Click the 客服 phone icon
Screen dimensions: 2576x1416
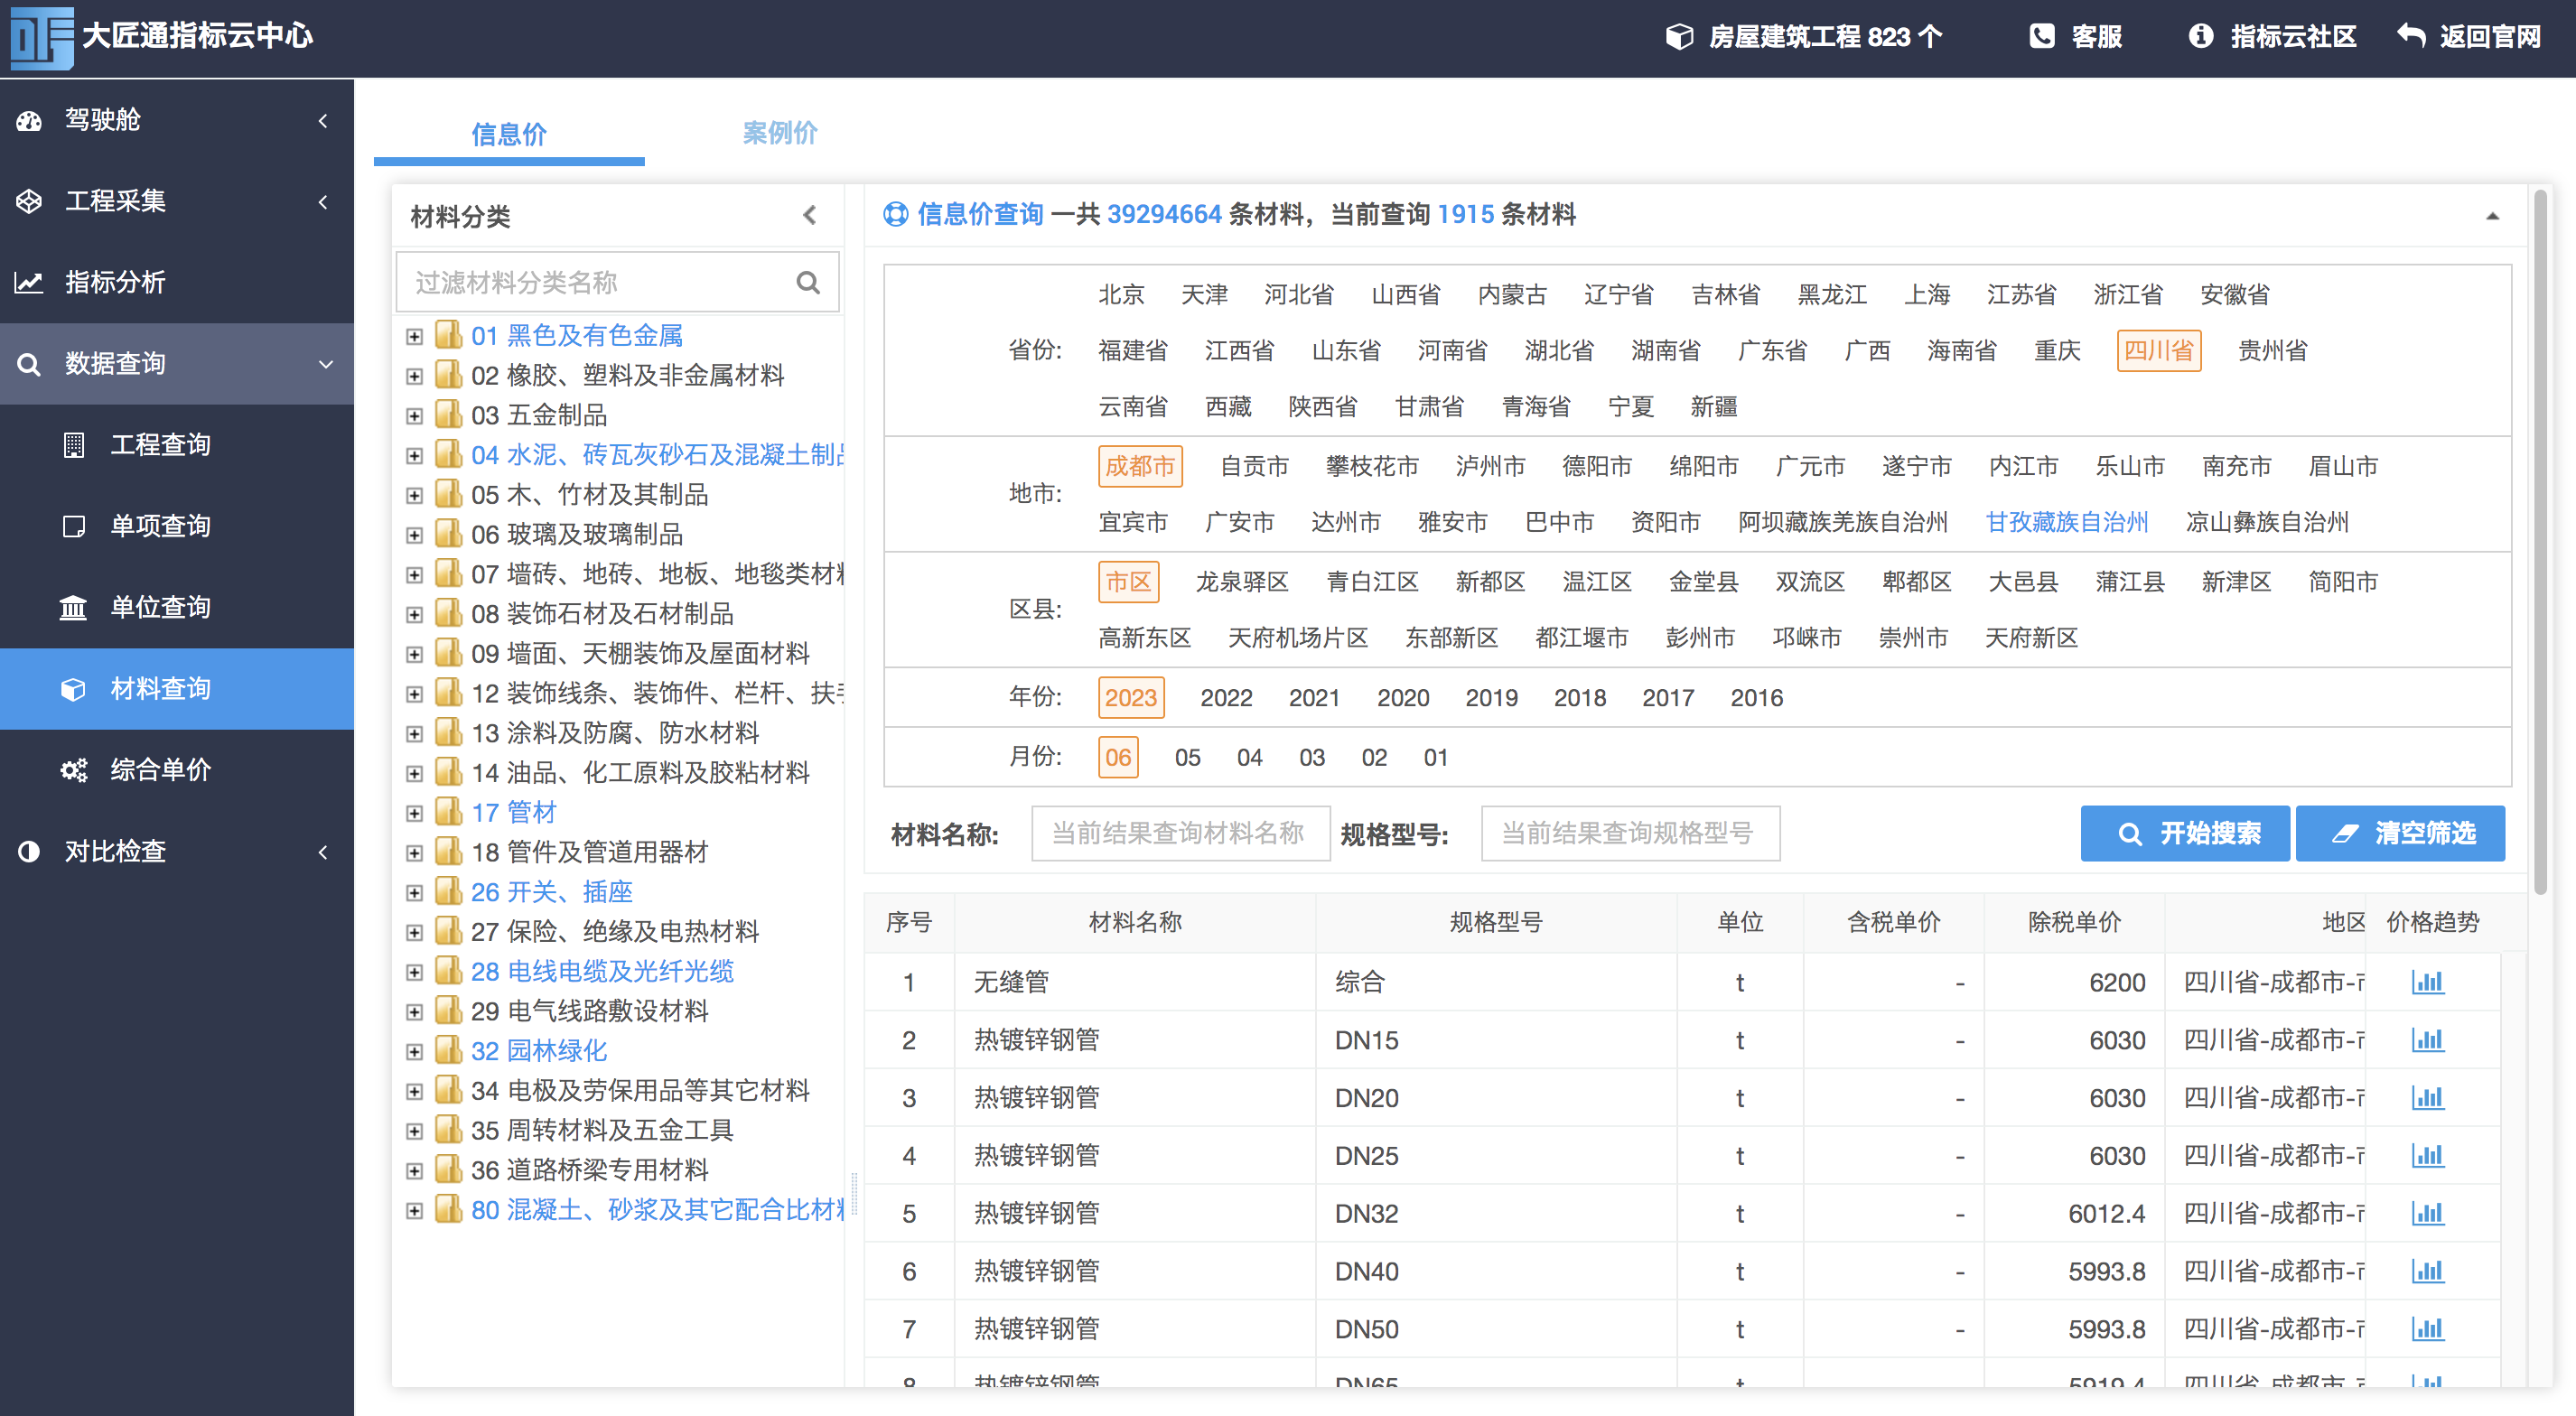click(2042, 37)
